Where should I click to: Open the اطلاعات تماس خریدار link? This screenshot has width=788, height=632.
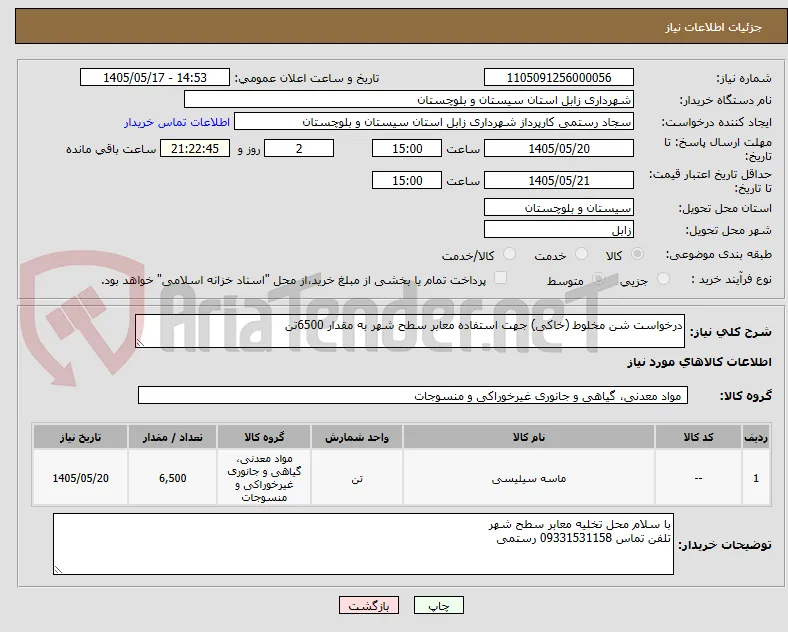(177, 122)
